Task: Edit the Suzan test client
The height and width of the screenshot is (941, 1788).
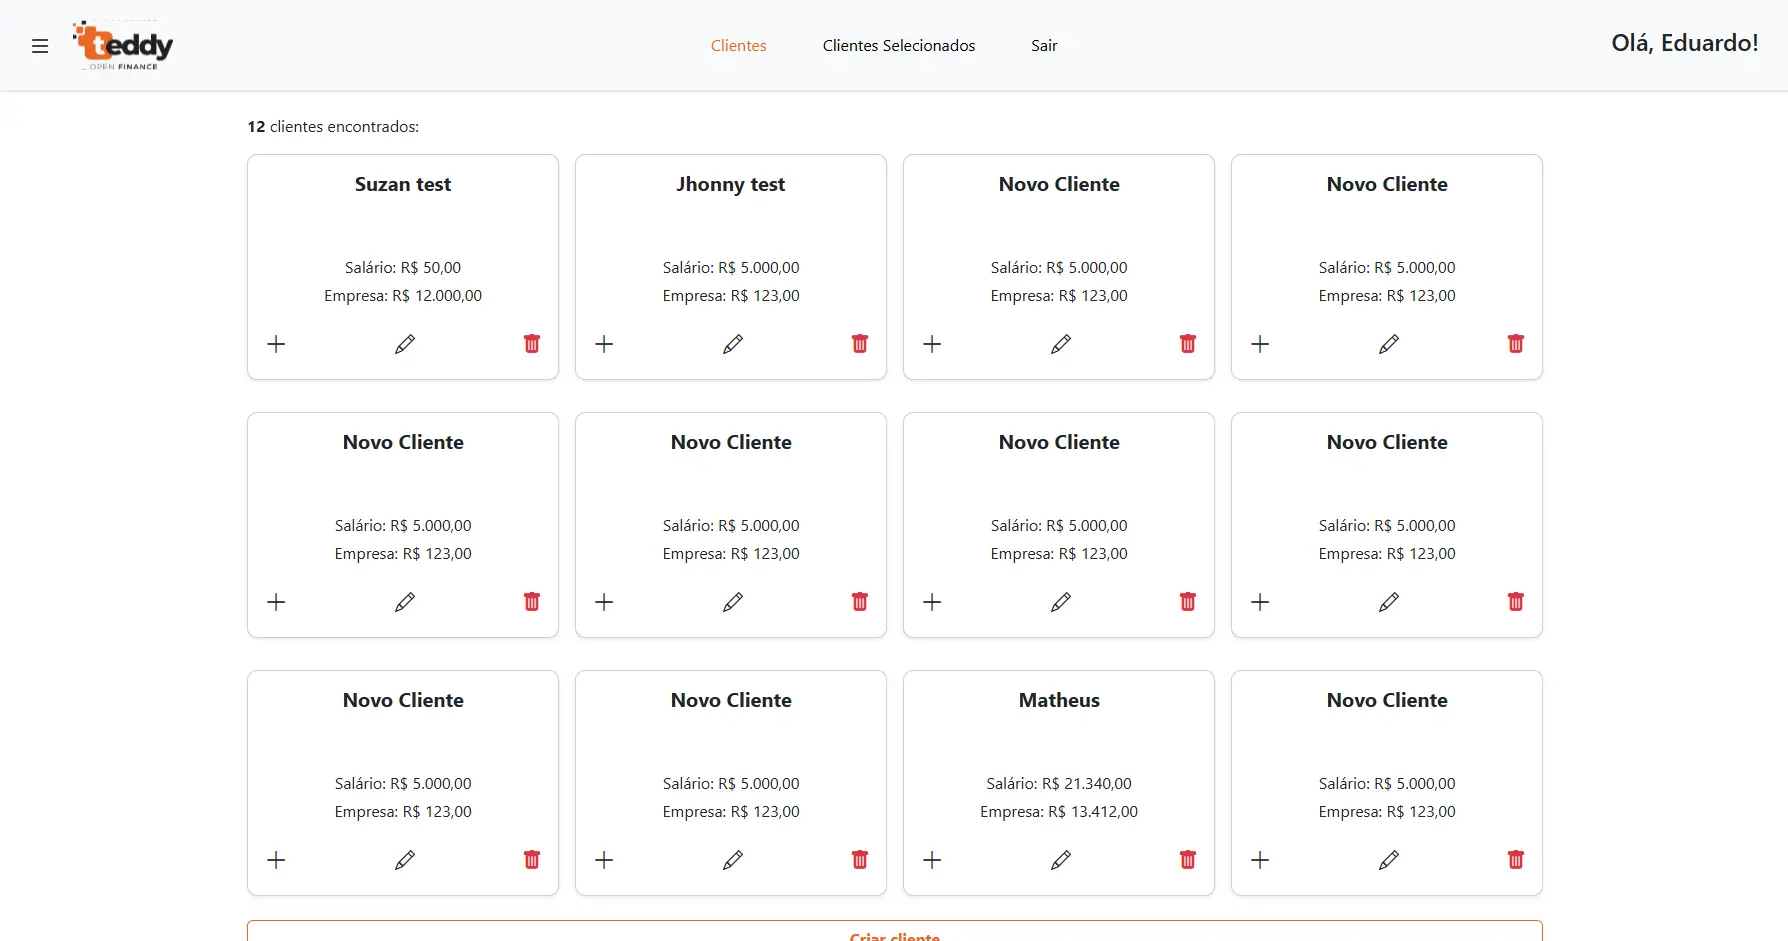Action: [404, 344]
